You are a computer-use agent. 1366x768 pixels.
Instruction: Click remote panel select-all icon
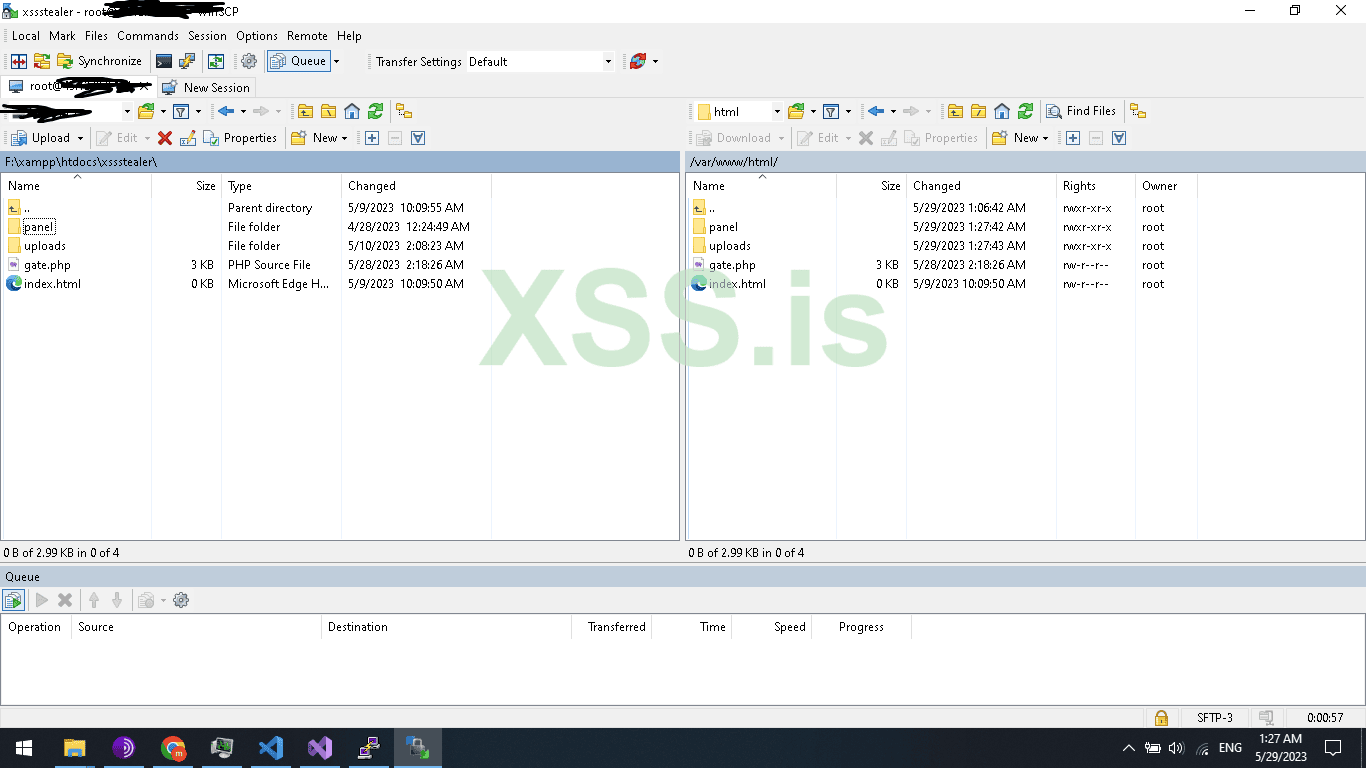pos(1119,138)
